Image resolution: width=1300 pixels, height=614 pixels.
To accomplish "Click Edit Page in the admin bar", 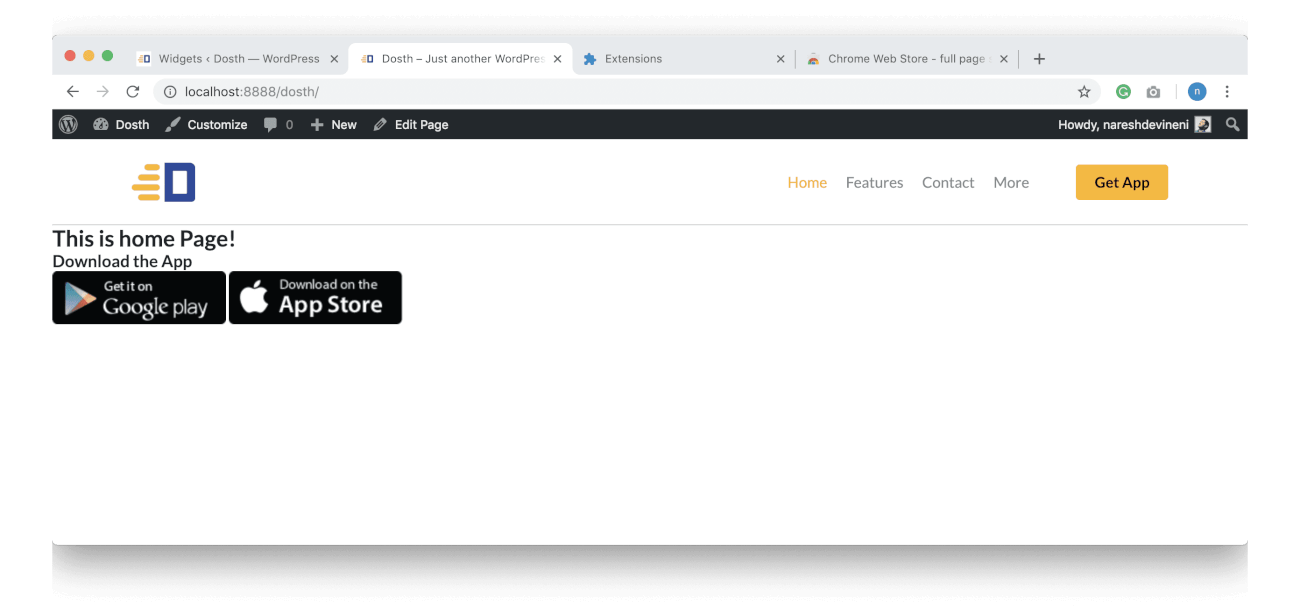I will [x=420, y=124].
